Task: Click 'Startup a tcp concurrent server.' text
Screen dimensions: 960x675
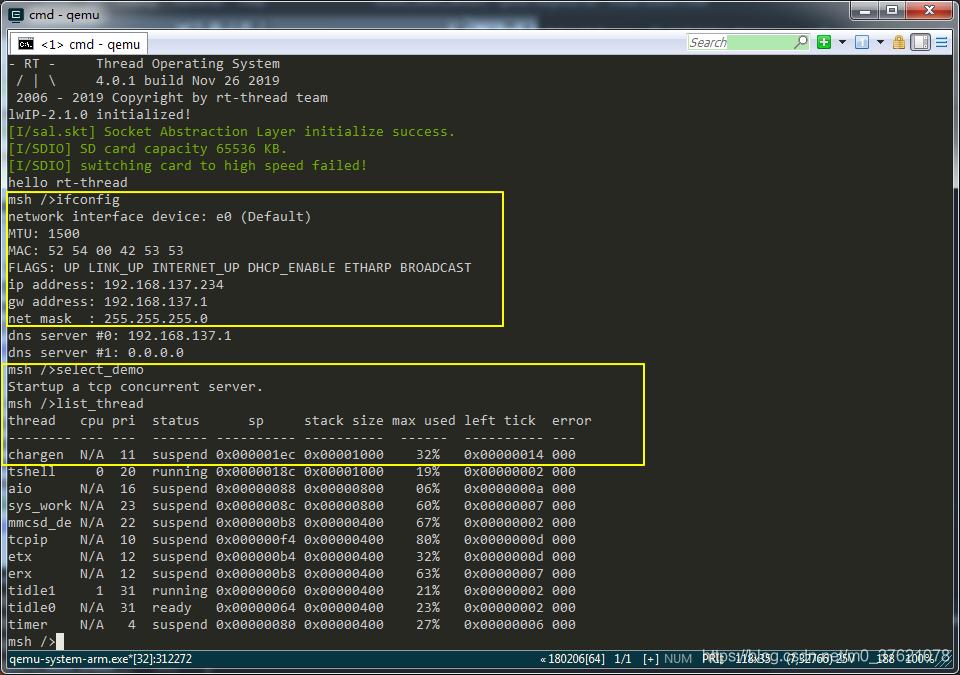Action: tap(135, 387)
